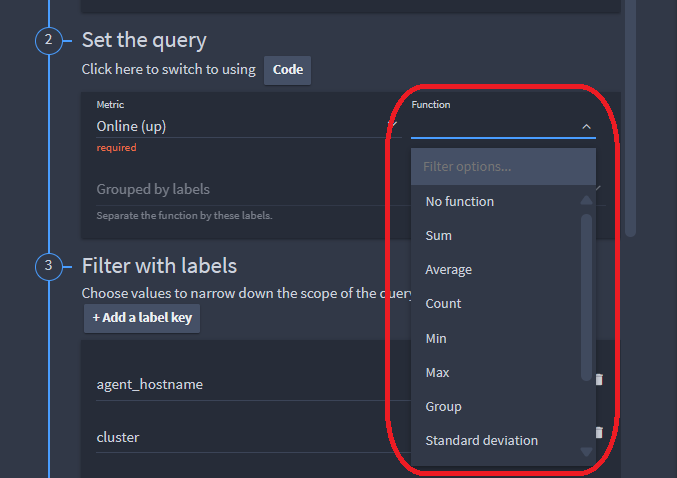The image size is (677, 478).
Task: Click the dropdown list scroll-up arrow
Action: [x=586, y=200]
